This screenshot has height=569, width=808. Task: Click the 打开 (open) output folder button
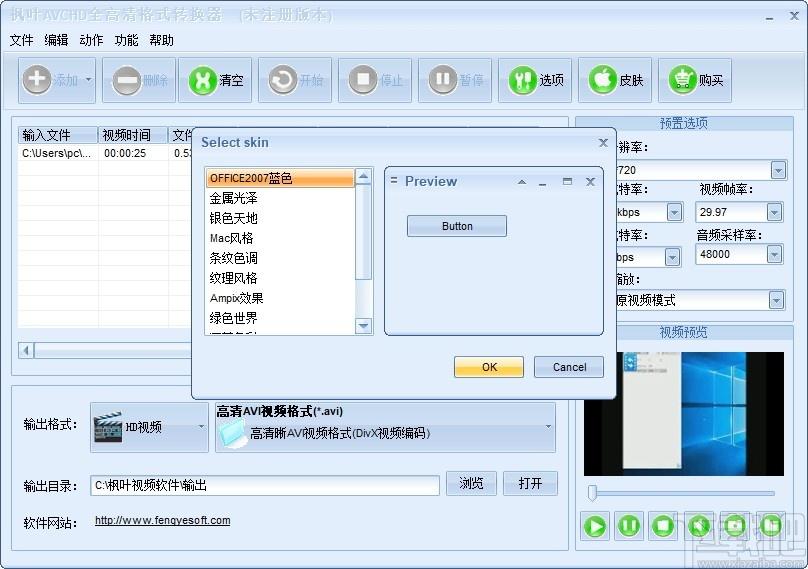(x=530, y=483)
